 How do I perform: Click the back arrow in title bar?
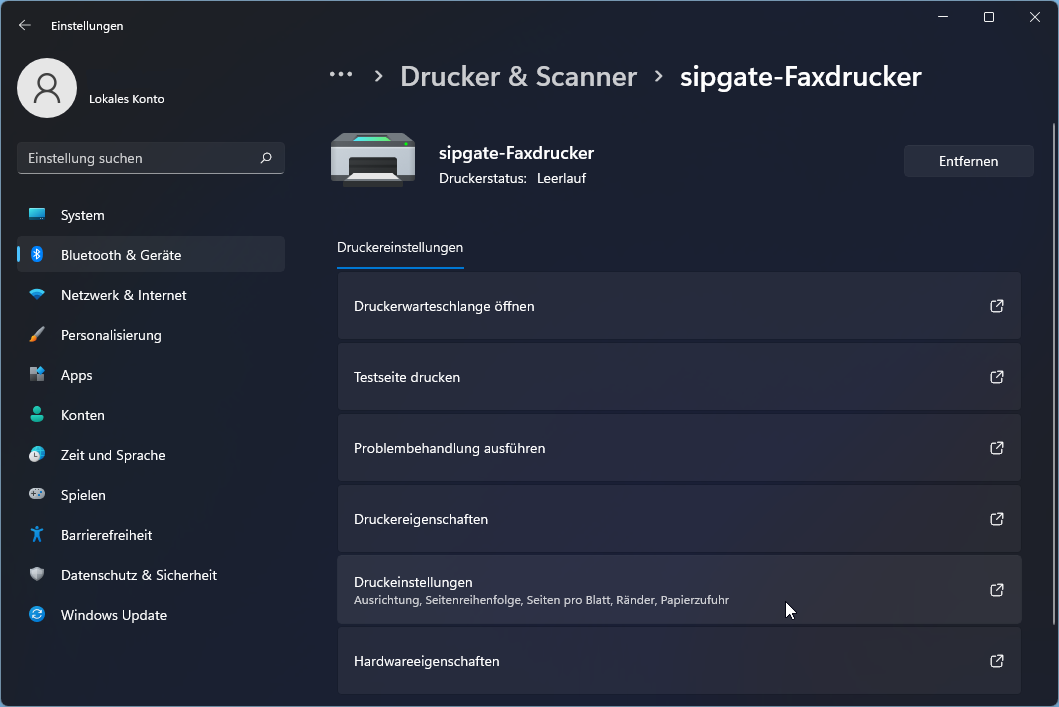click(x=25, y=26)
